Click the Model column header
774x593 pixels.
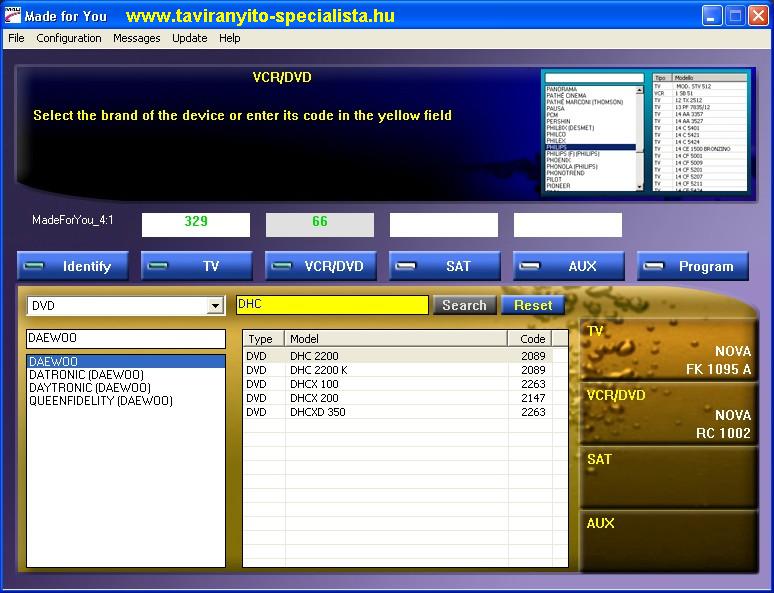tap(396, 339)
